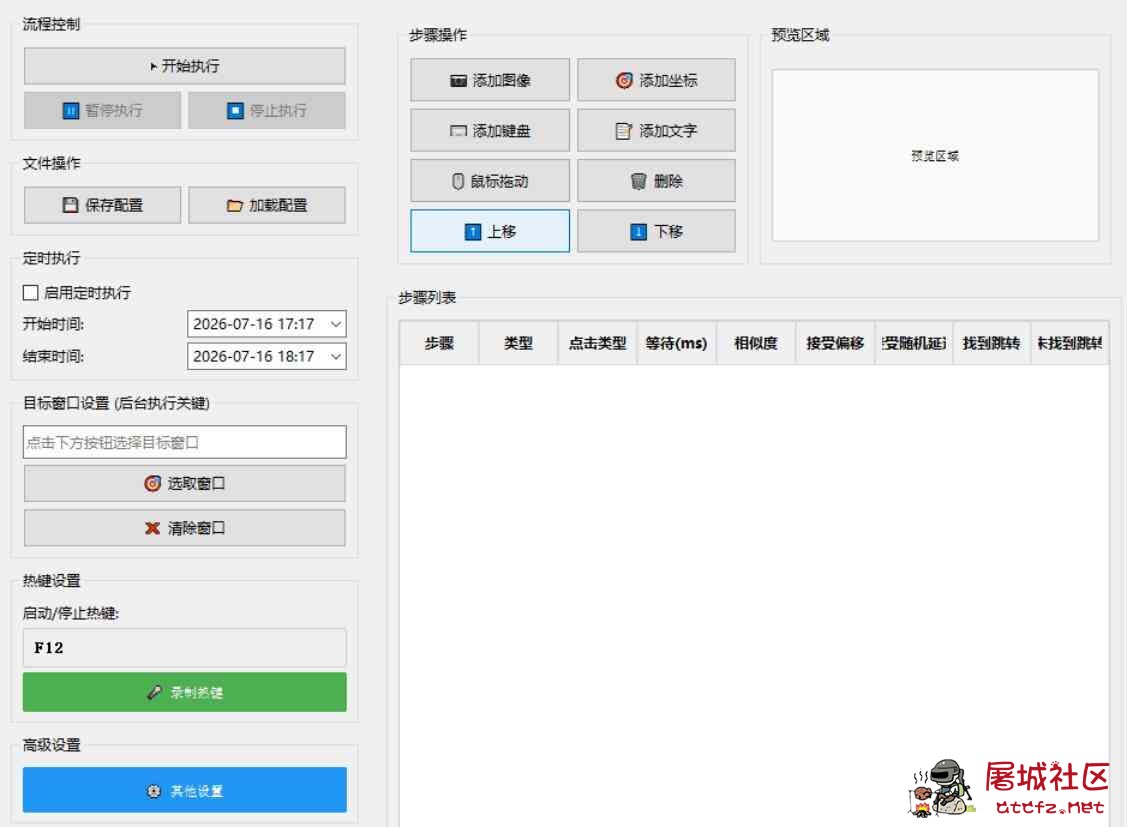Click the up arrow icon on 上移
The width and height of the screenshot is (1127, 827).
tap(473, 231)
